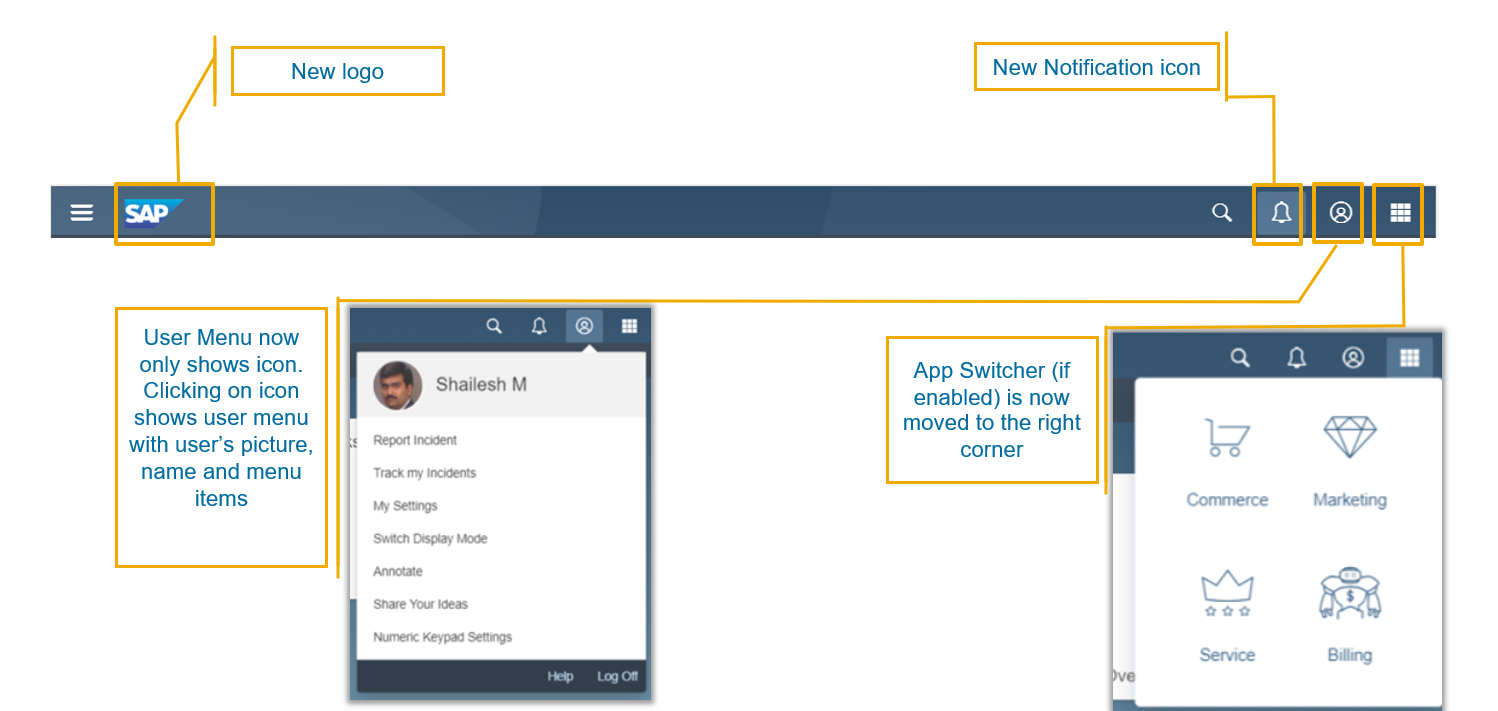Click the Help link in user menu footer
The height and width of the screenshot is (711, 1498).
[560, 677]
